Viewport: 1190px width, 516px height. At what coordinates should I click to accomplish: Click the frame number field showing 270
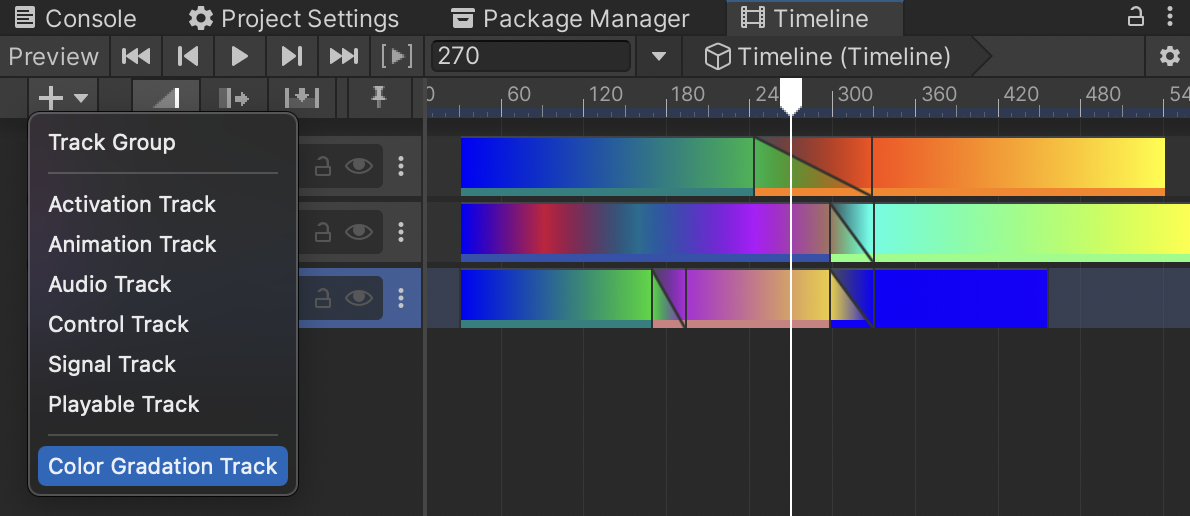click(530, 56)
